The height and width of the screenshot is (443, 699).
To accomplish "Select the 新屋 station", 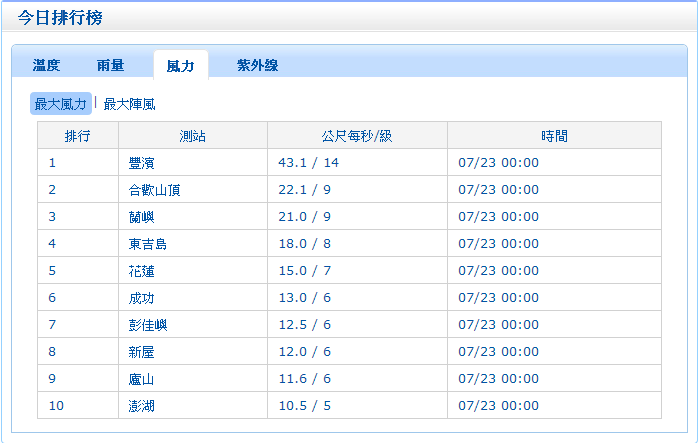I will 141,352.
